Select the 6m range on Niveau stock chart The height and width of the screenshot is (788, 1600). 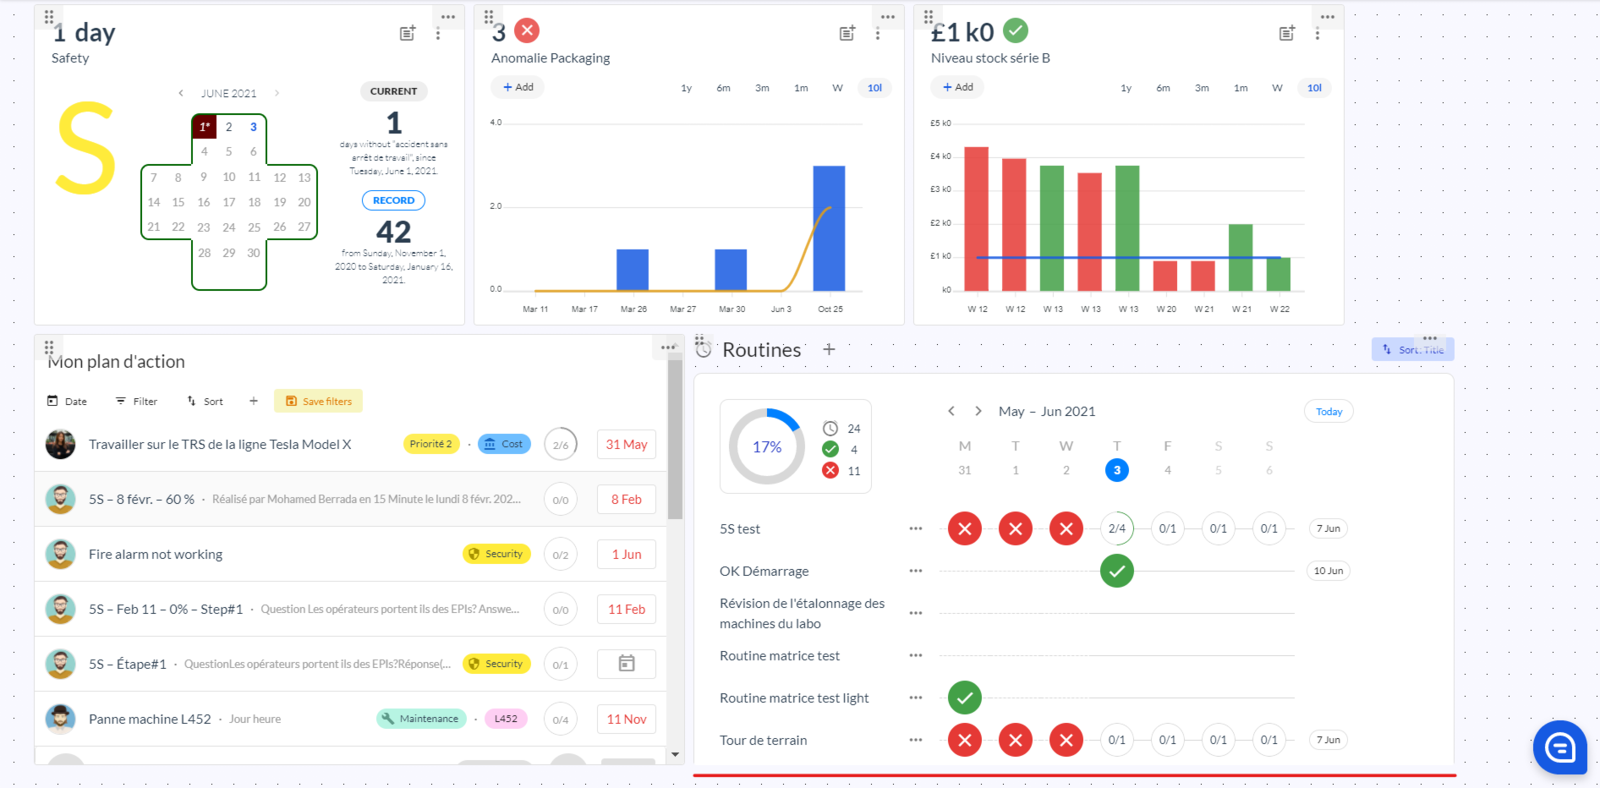point(1163,88)
